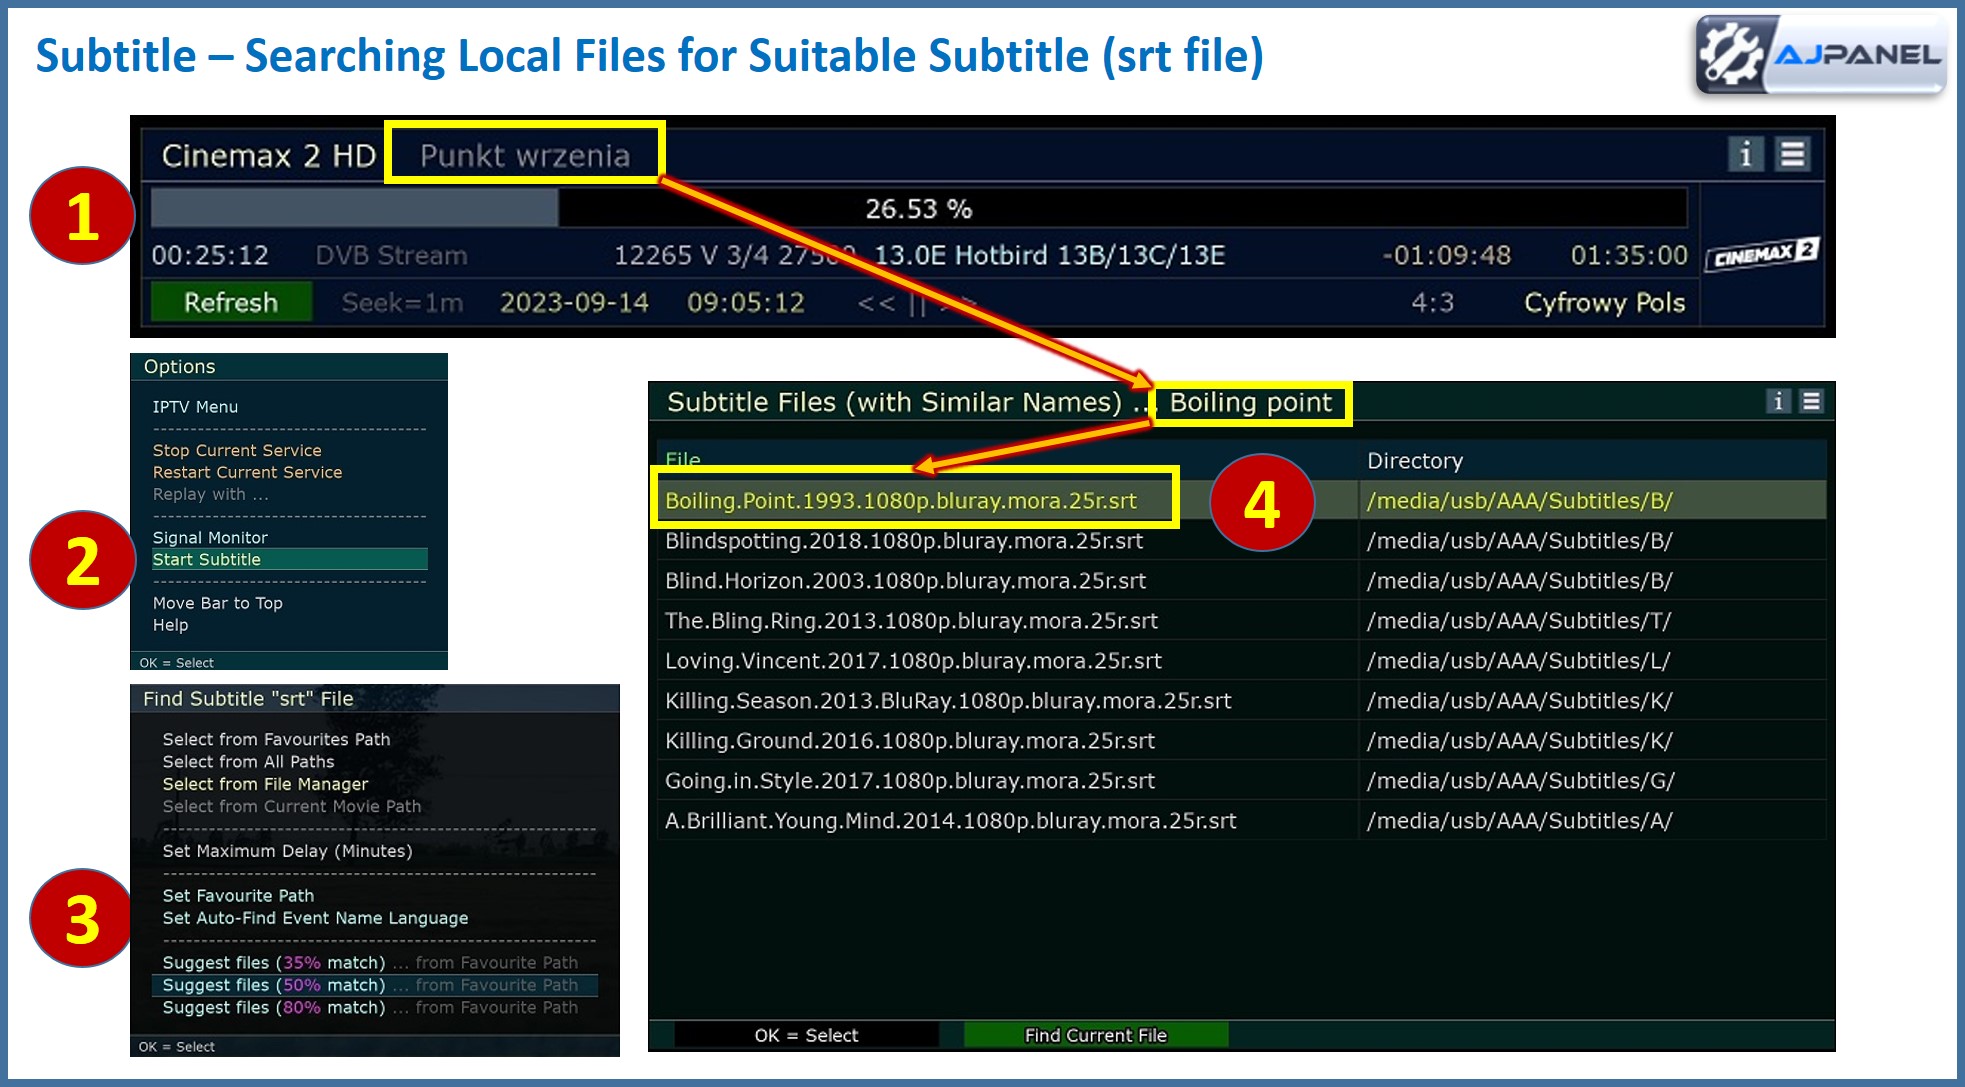Select Move Bar to Top option

[x=217, y=603]
